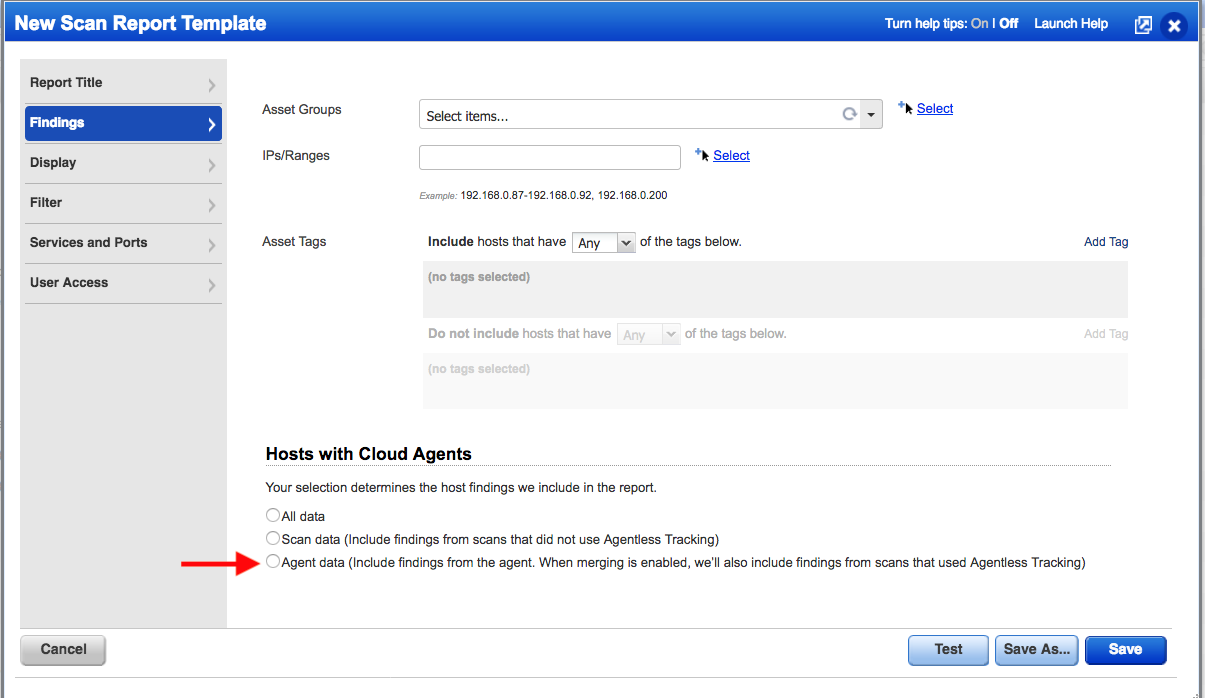Click the Test button
This screenshot has width=1205, height=698.
pos(947,650)
